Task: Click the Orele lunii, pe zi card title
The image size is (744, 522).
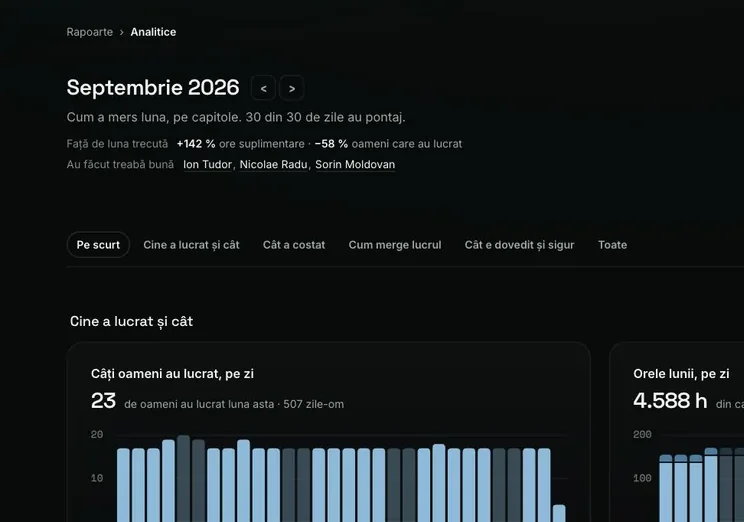Action: 681,374
